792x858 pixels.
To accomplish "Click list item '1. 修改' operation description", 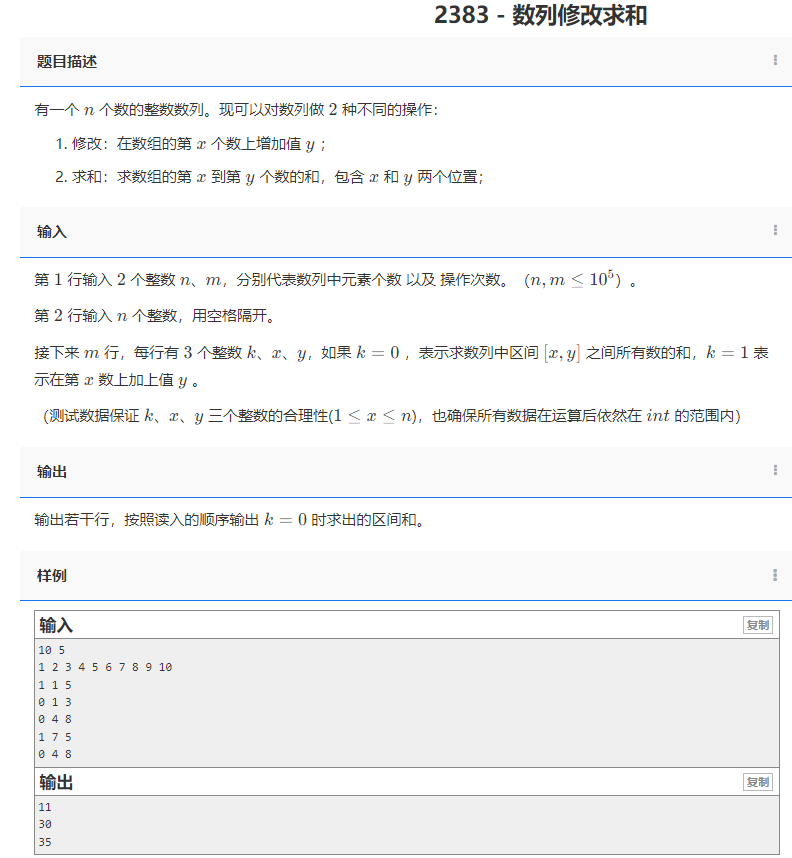I will (190, 144).
